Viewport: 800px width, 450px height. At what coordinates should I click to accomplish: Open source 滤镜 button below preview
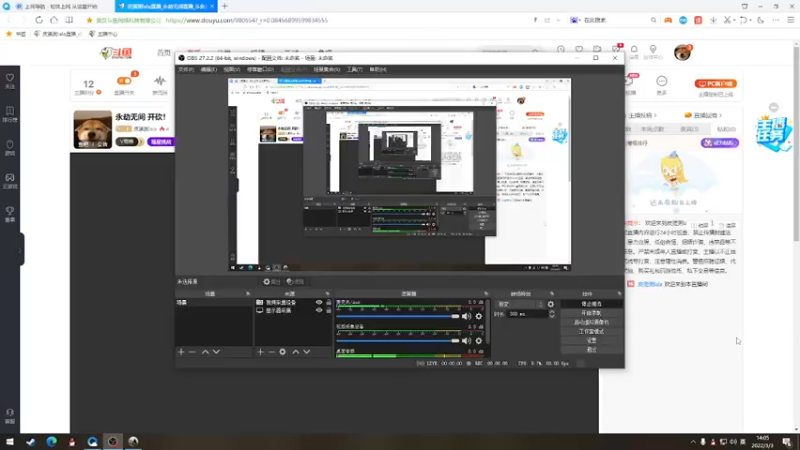coord(295,282)
